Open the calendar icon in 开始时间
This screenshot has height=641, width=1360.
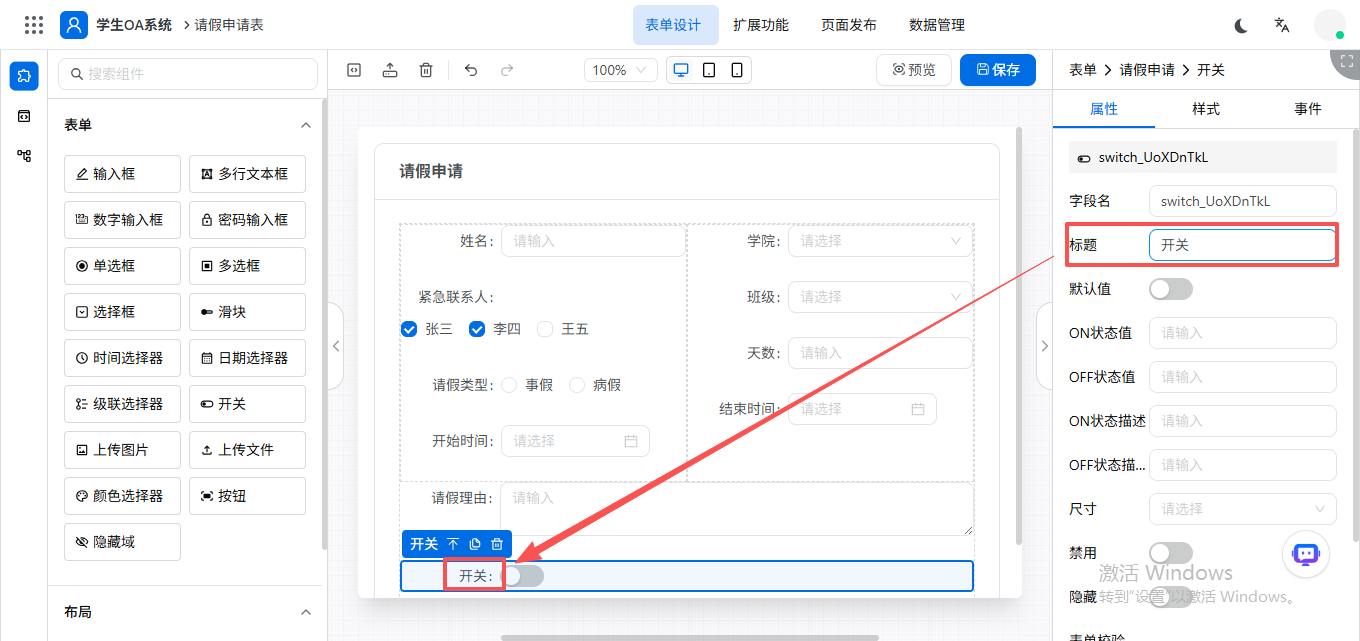pyautogui.click(x=631, y=441)
